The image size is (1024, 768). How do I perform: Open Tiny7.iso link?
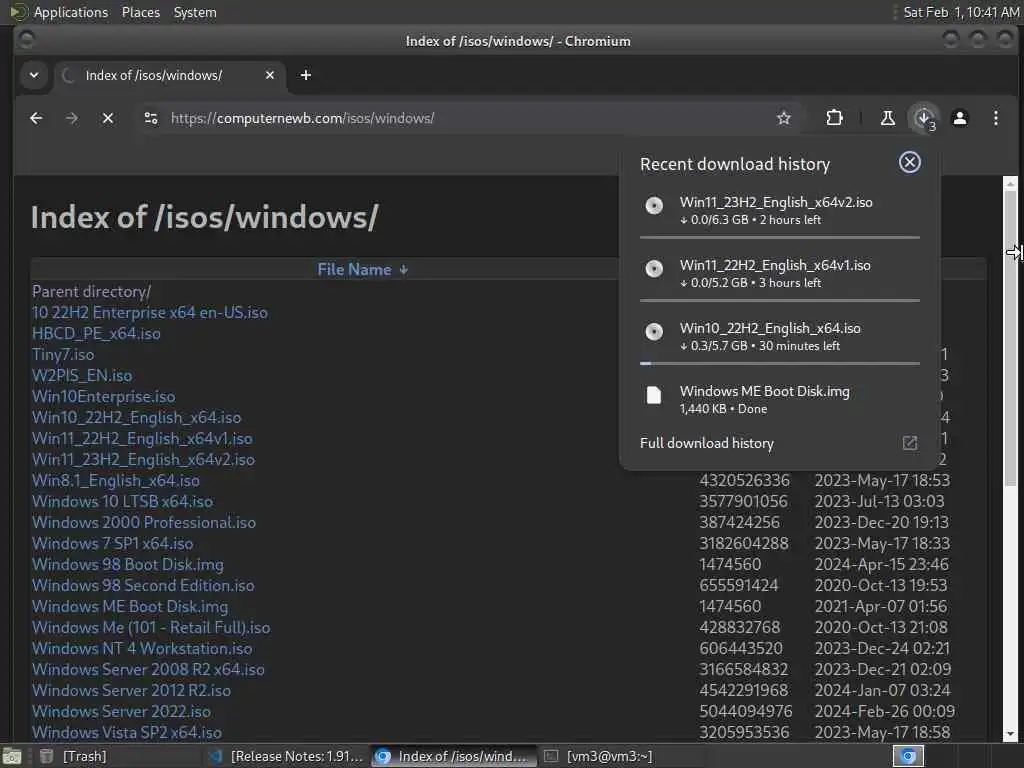(63, 354)
